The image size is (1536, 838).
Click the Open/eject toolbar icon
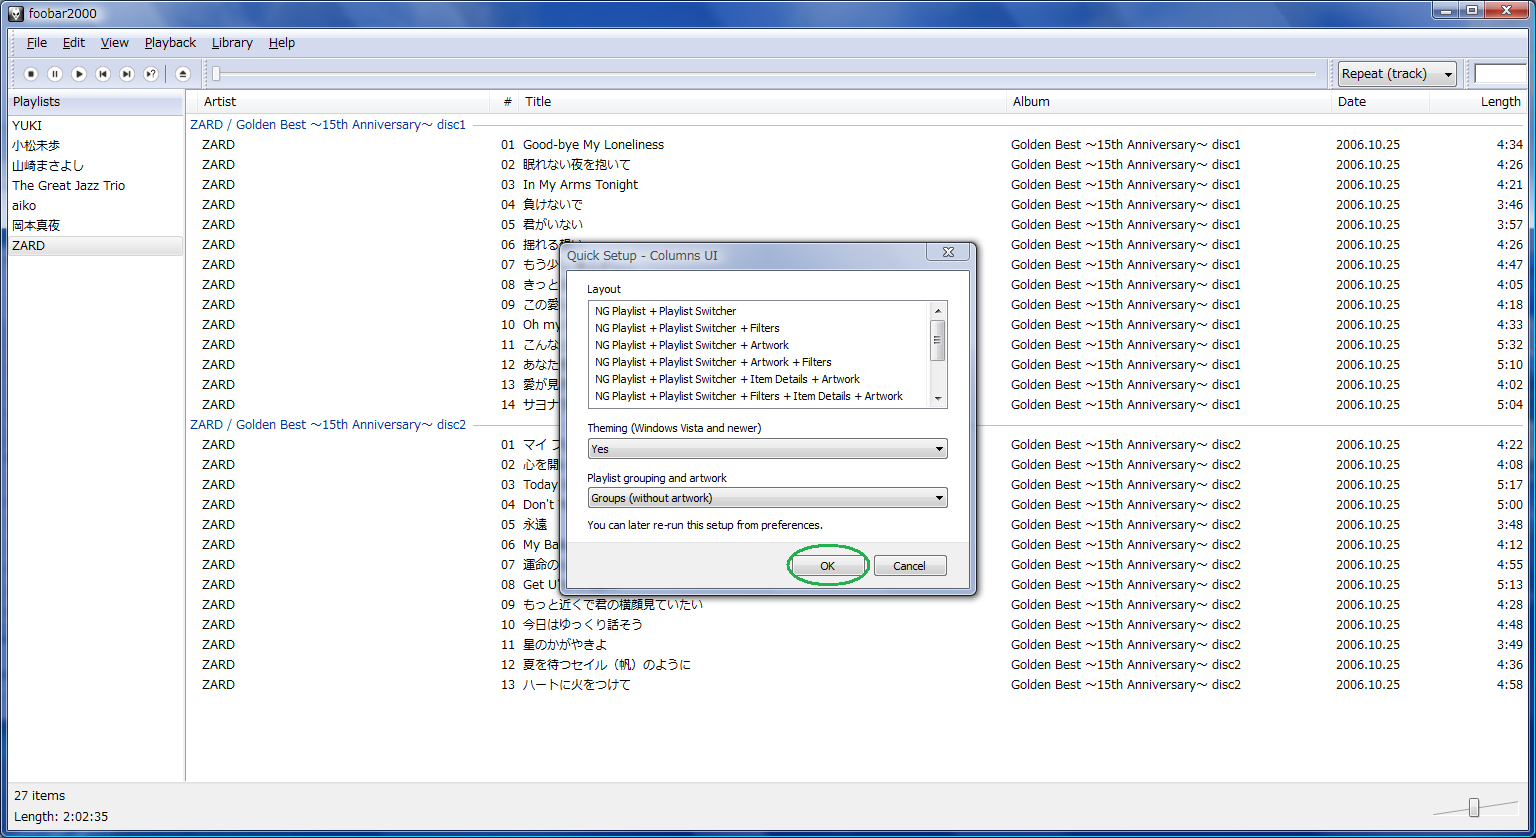tap(182, 74)
